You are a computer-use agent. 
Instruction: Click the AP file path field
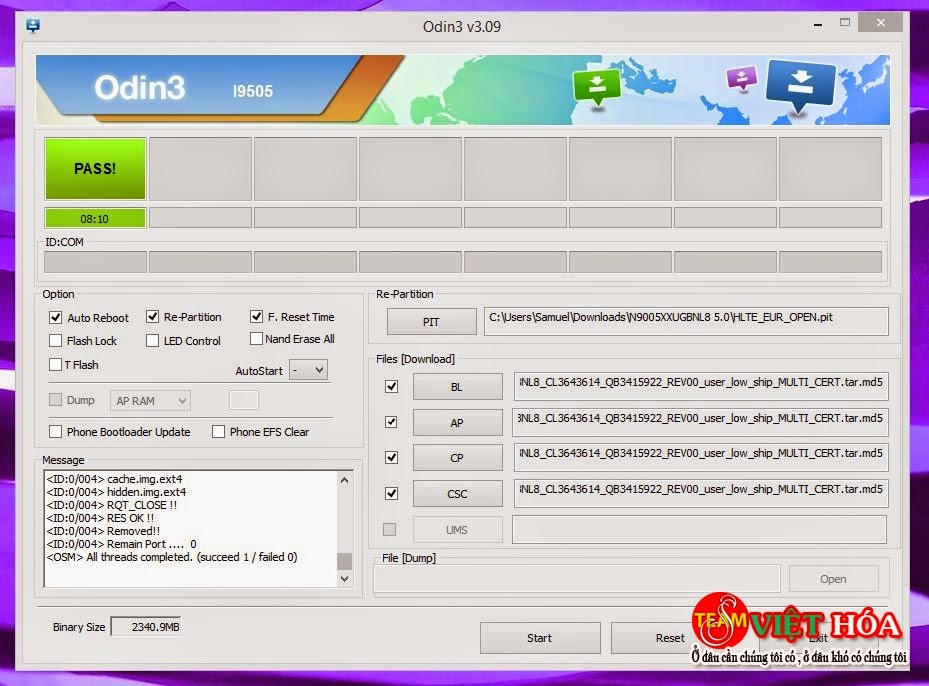click(700, 422)
